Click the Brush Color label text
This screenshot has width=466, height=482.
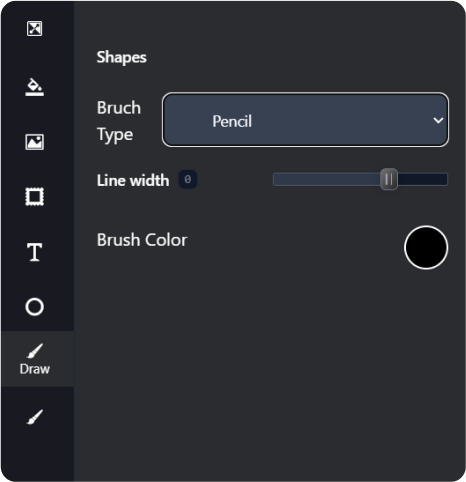tap(142, 240)
